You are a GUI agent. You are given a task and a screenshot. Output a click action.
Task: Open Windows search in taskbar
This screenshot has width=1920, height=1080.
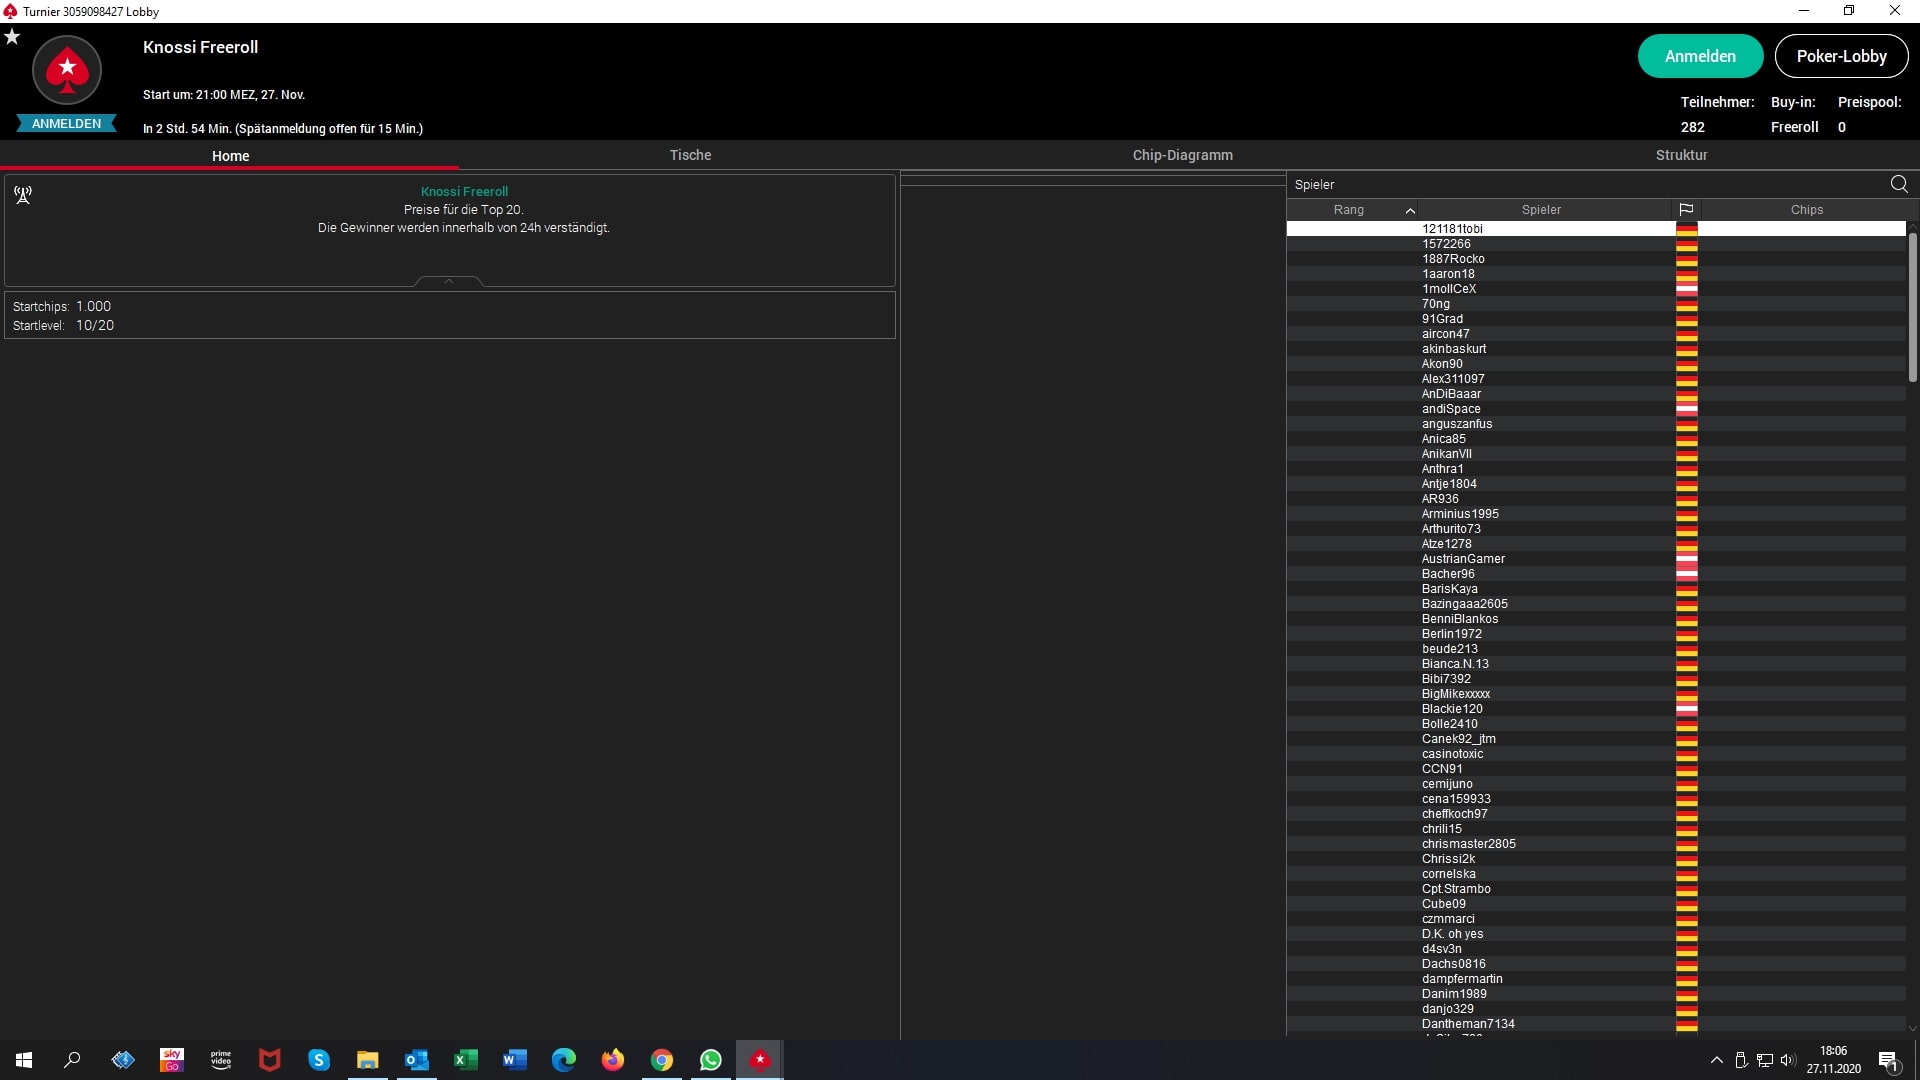pyautogui.click(x=72, y=1060)
